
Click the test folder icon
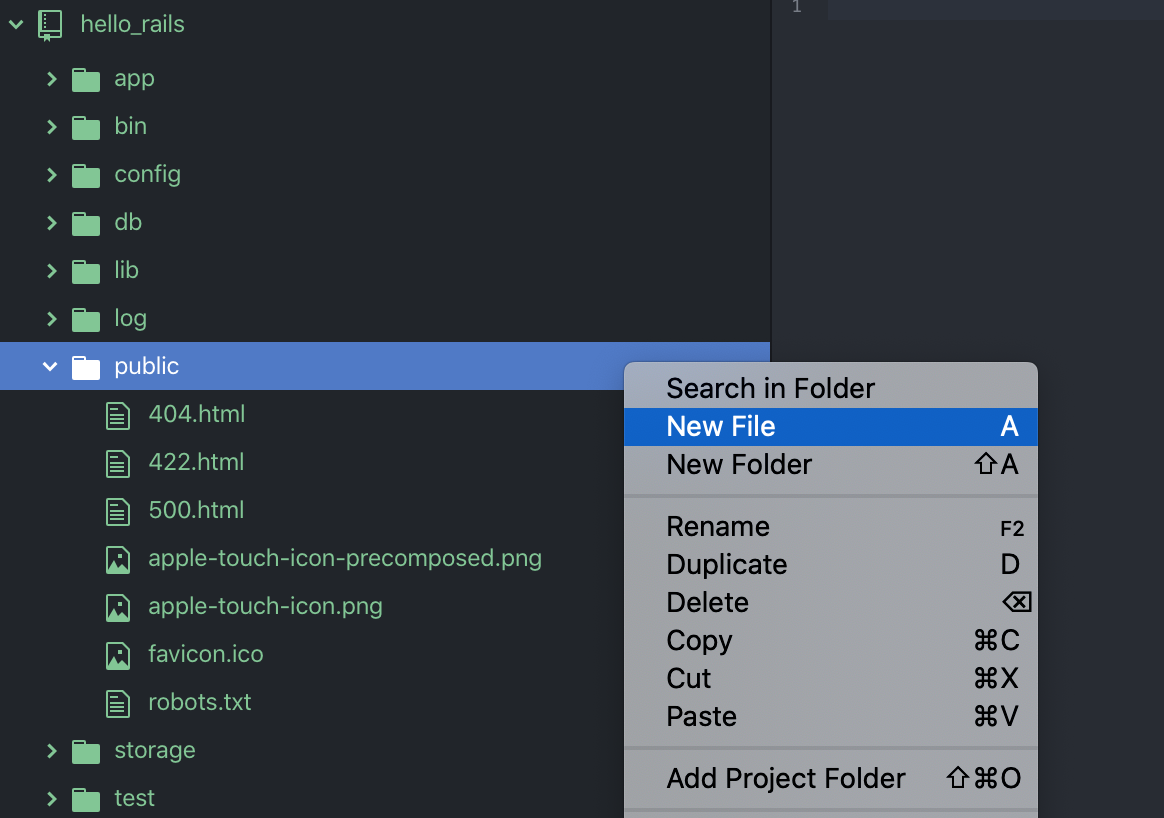pos(86,799)
